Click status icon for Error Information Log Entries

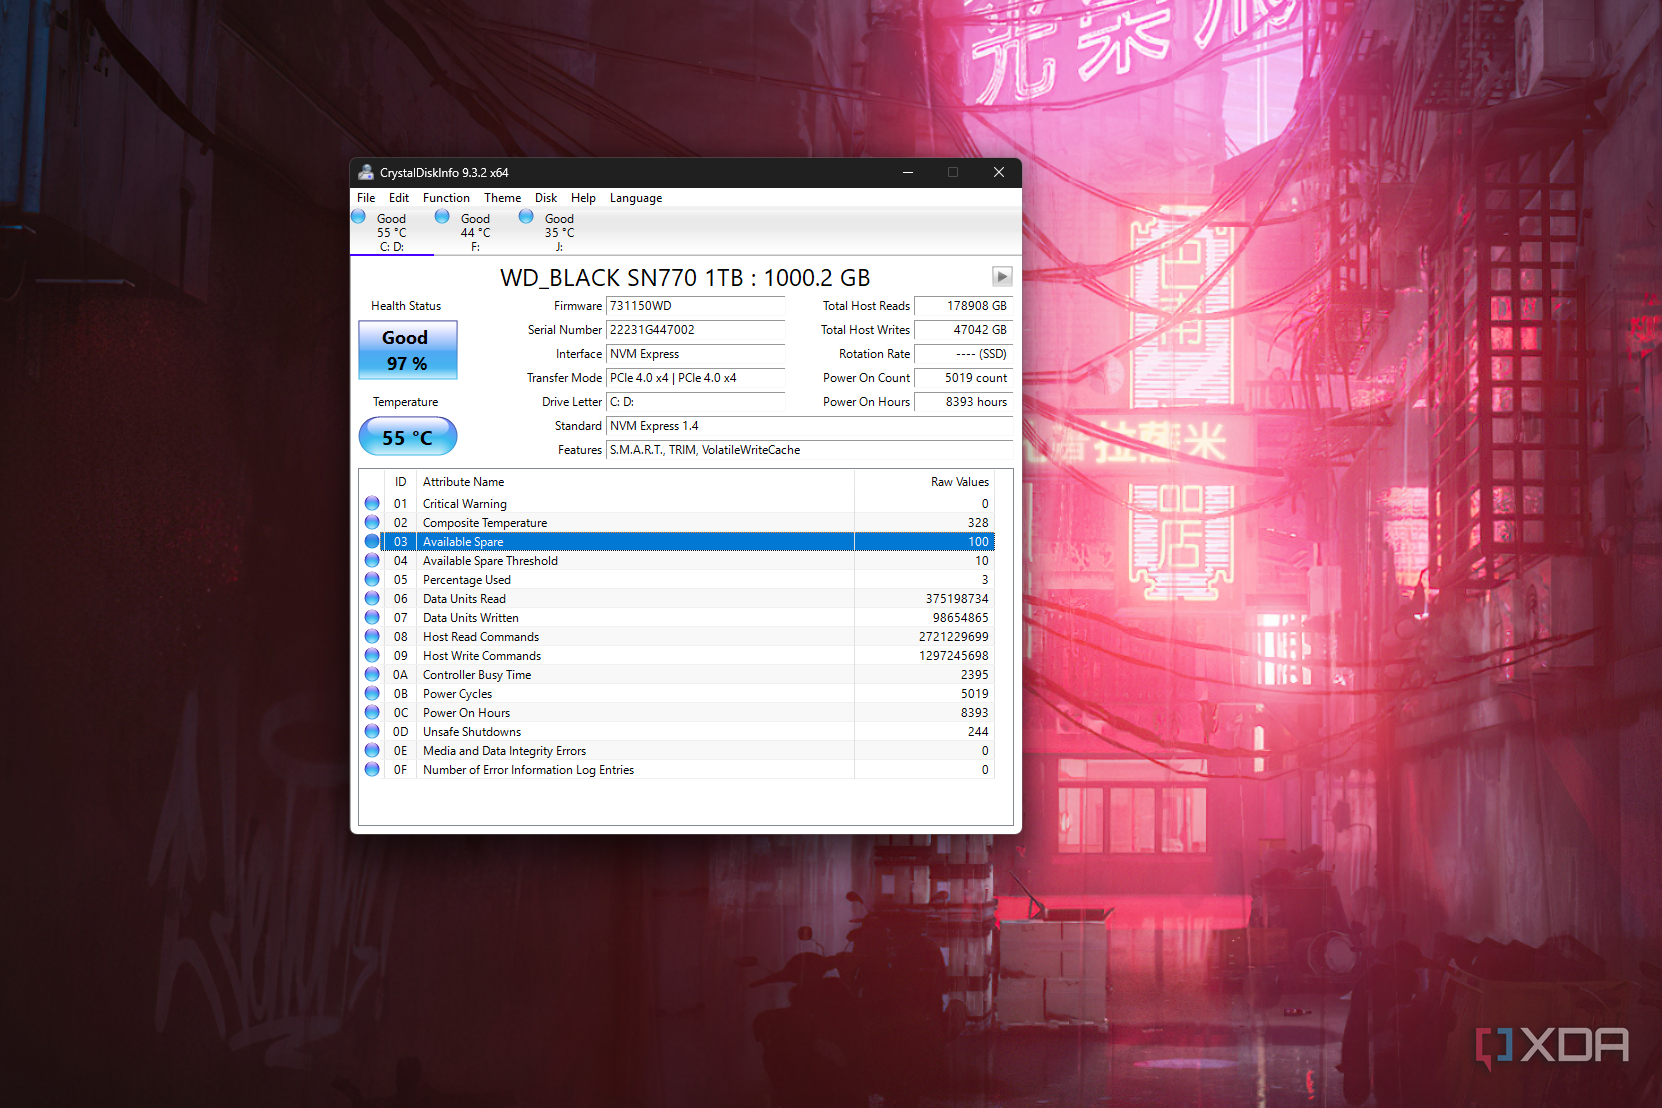[372, 769]
